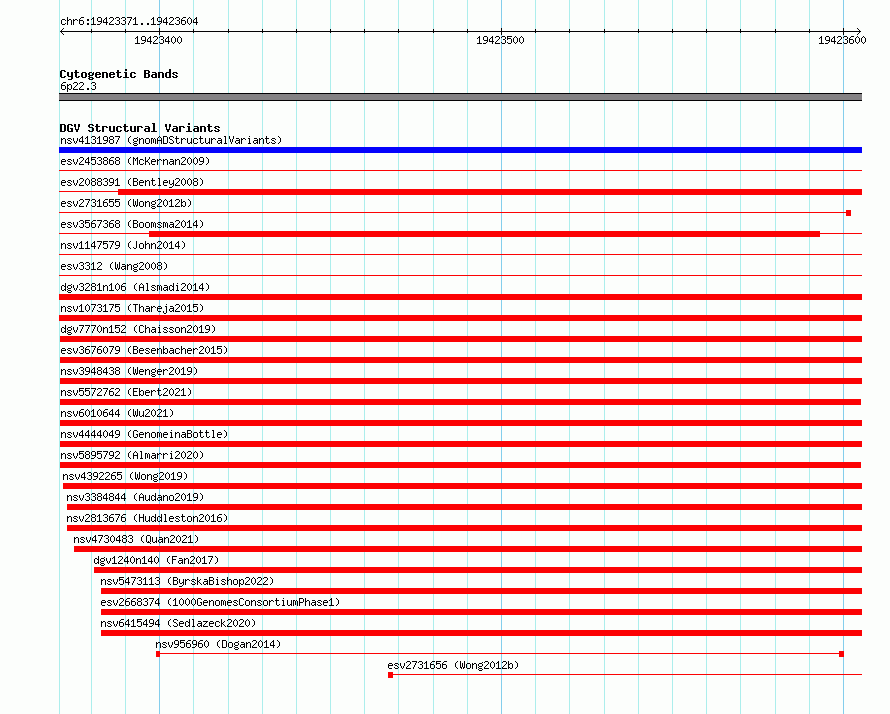890x714 pixels.
Task: Click the small red block ending esv2731655
Action: (x=849, y=213)
